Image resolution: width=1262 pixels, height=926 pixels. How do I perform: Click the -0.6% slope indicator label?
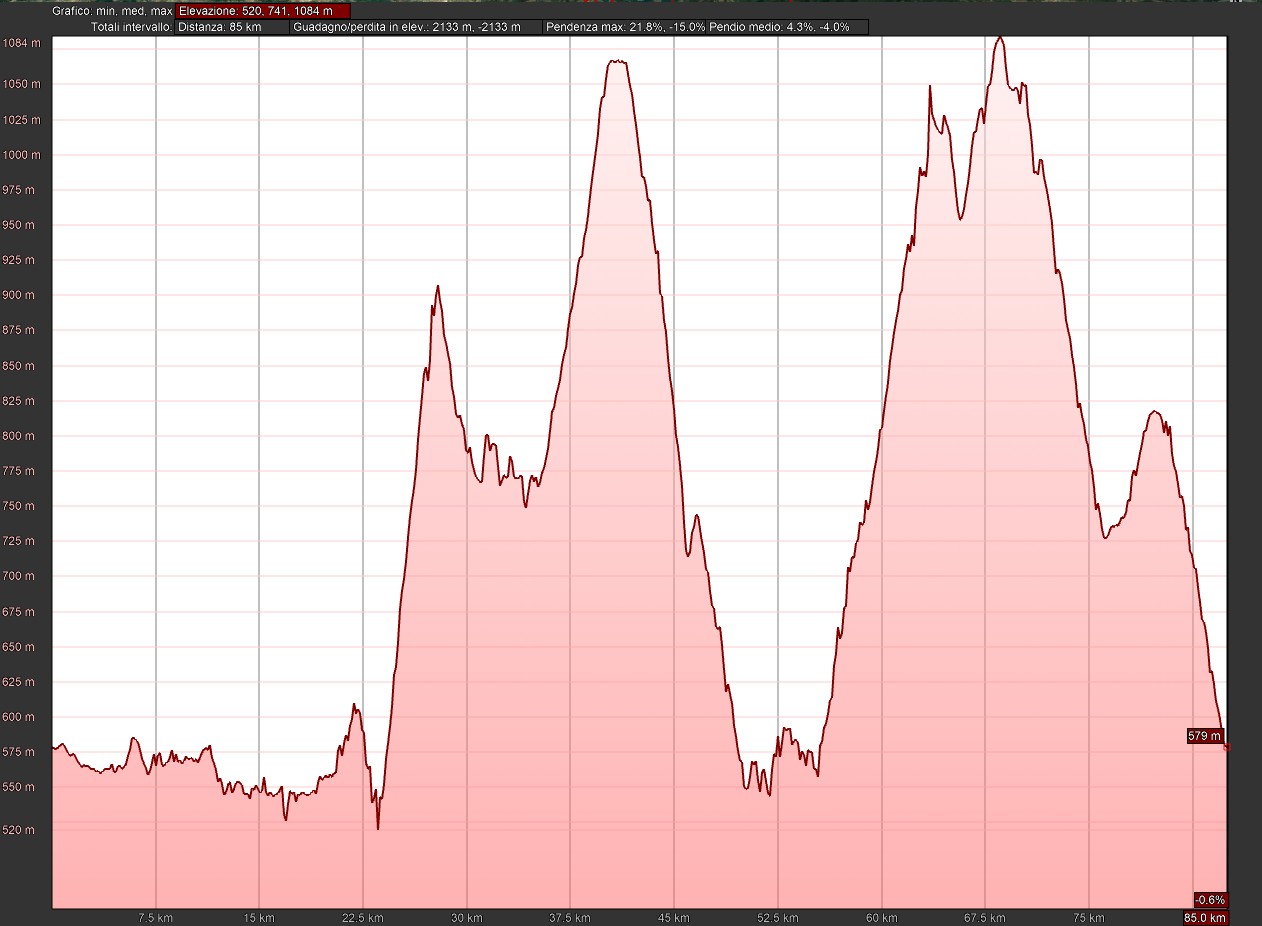coord(1209,899)
